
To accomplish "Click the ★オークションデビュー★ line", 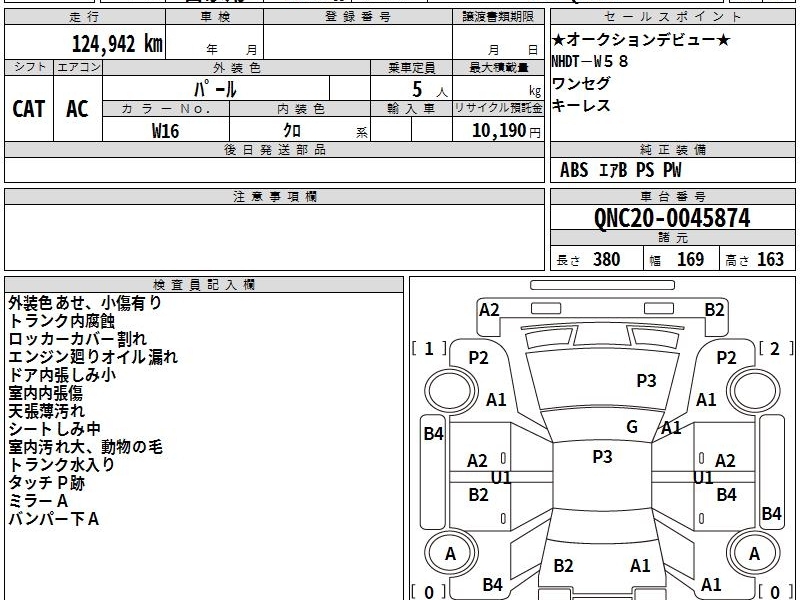I will point(641,40).
